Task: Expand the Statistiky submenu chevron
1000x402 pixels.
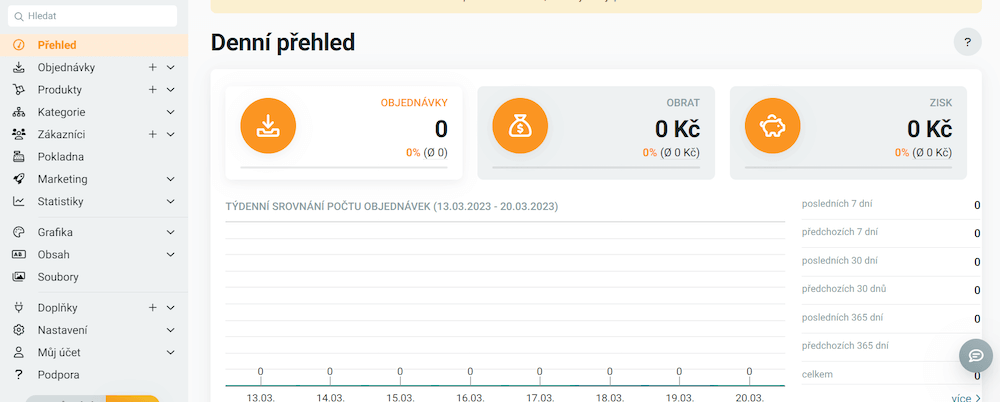Action: pos(170,202)
